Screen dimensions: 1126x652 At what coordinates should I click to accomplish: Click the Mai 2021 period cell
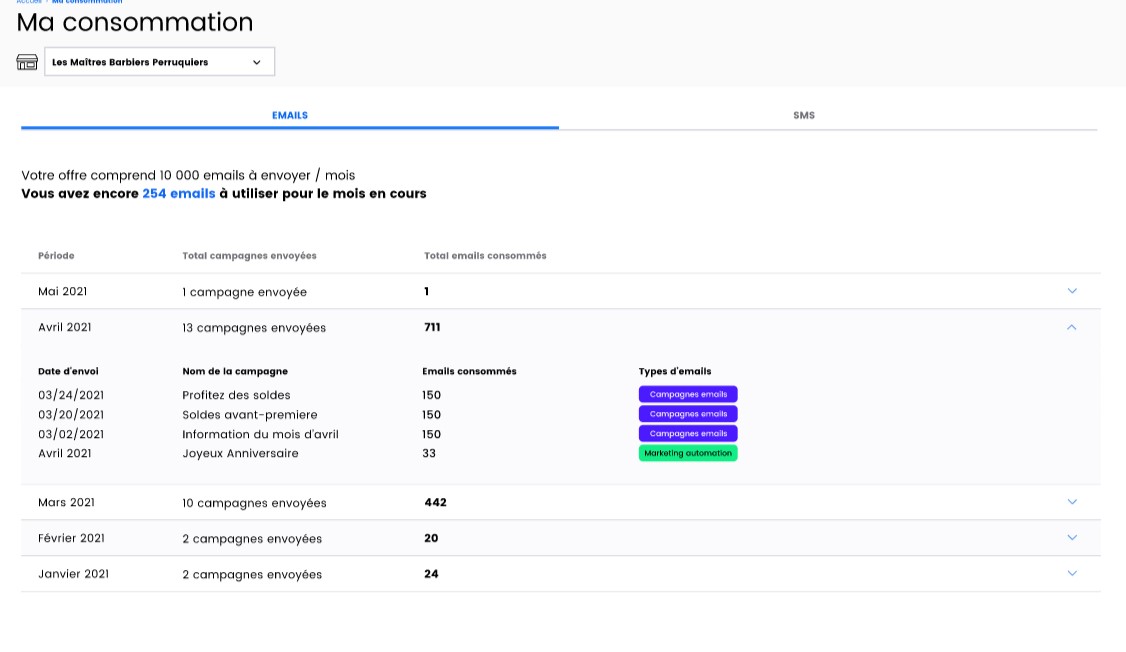point(62,291)
